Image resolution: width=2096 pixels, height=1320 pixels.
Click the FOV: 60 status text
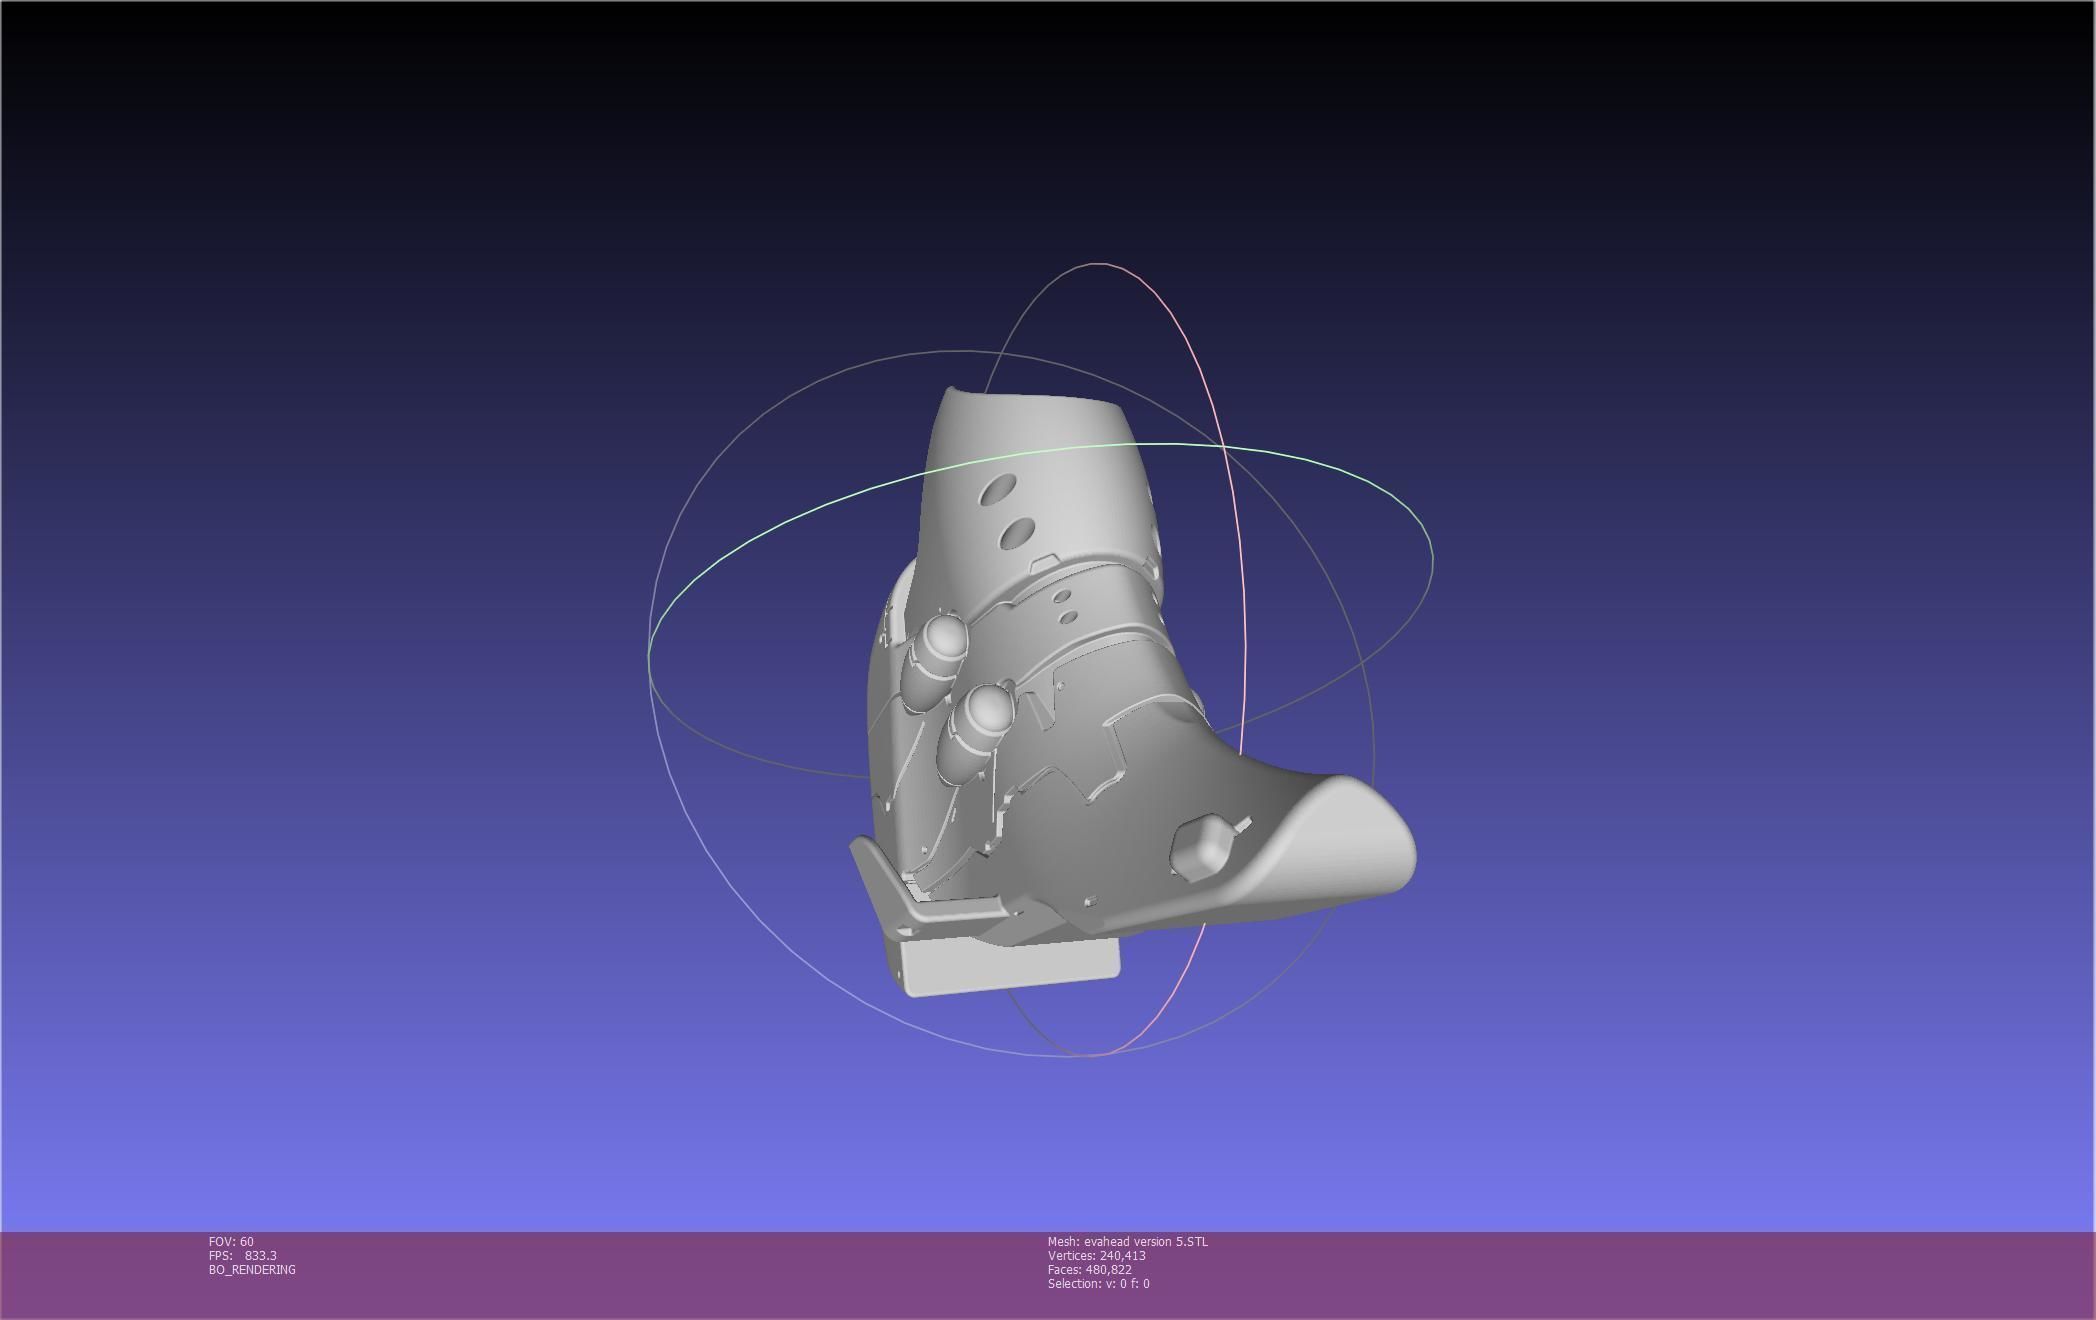231,1242
